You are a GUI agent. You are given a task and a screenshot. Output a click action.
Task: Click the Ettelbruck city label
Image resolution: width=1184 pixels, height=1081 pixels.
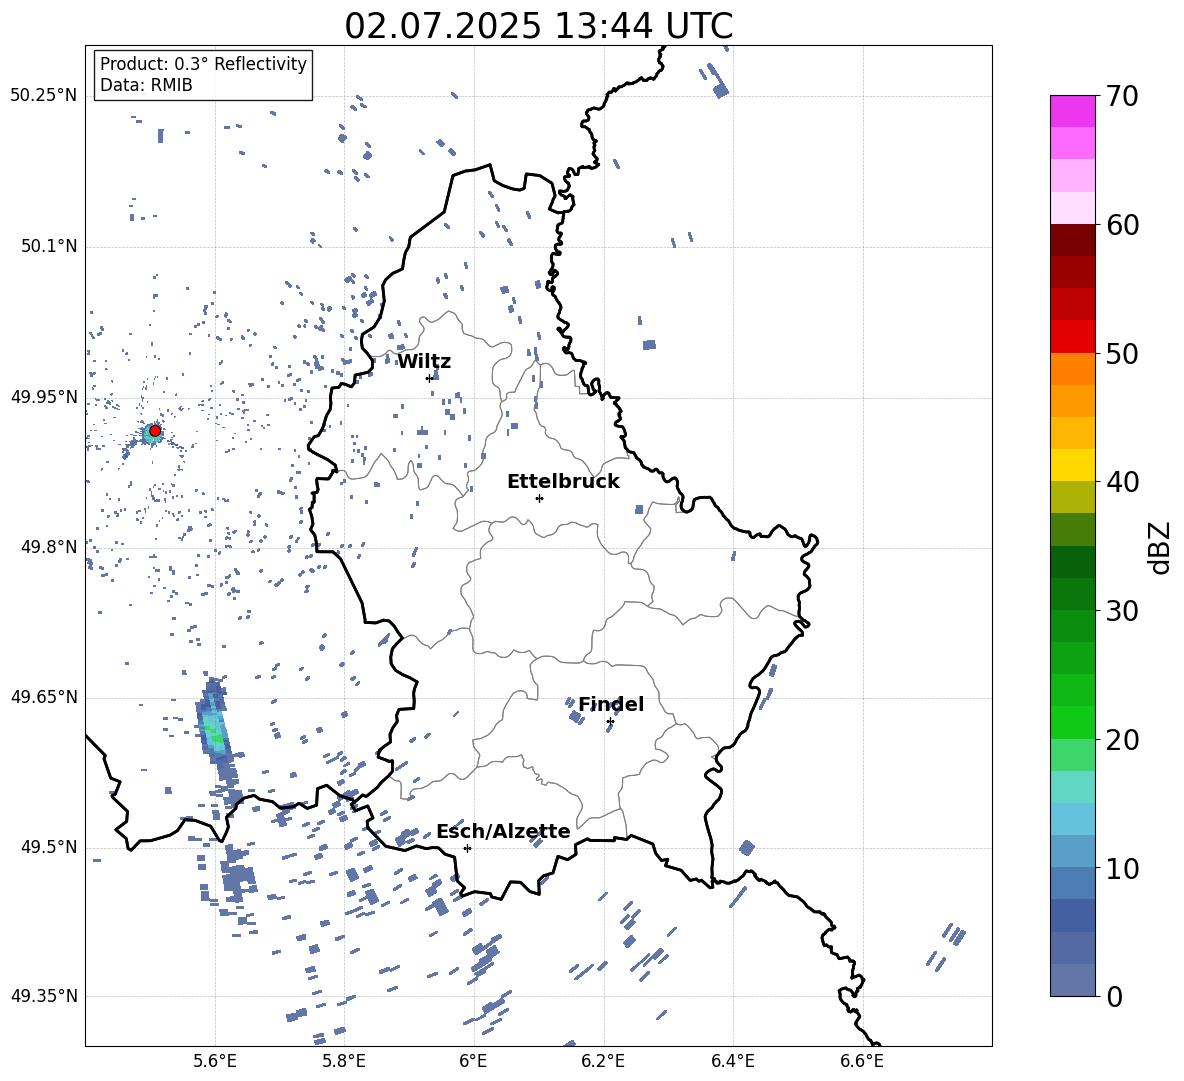point(563,482)
